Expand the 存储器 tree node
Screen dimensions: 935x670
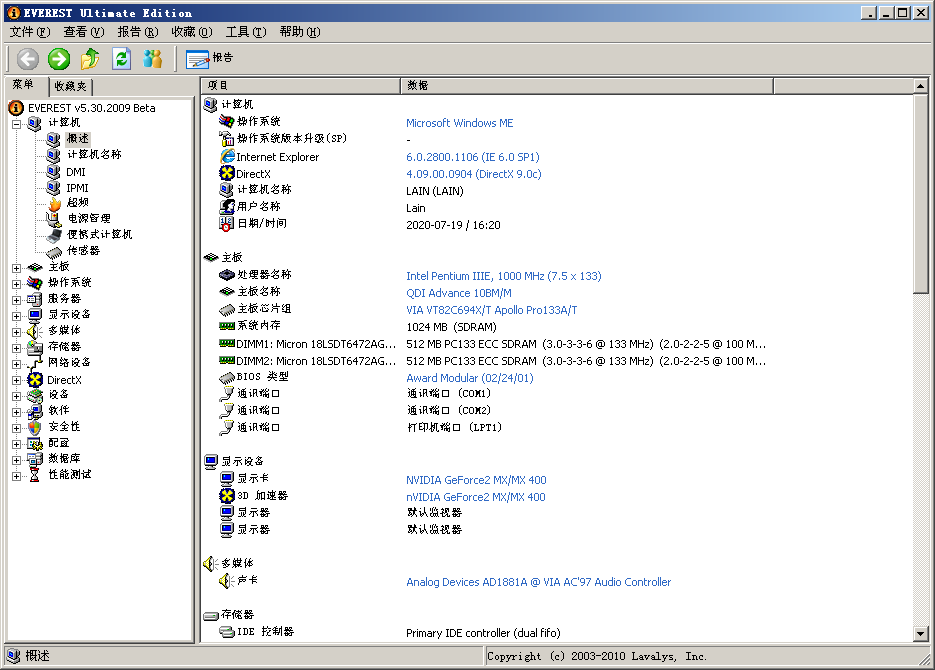pos(17,348)
